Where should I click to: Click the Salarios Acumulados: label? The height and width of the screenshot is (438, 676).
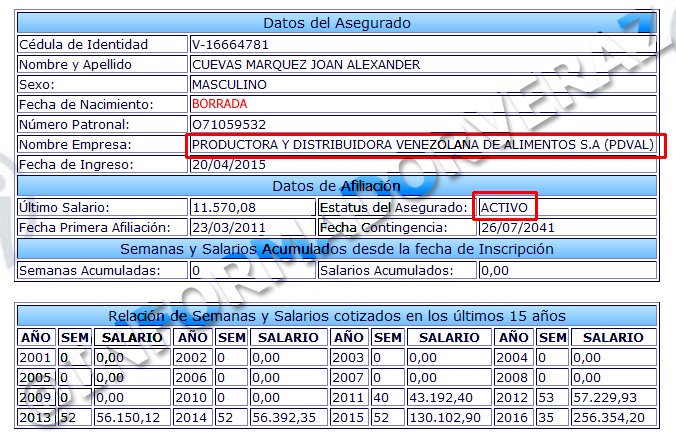[387, 271]
